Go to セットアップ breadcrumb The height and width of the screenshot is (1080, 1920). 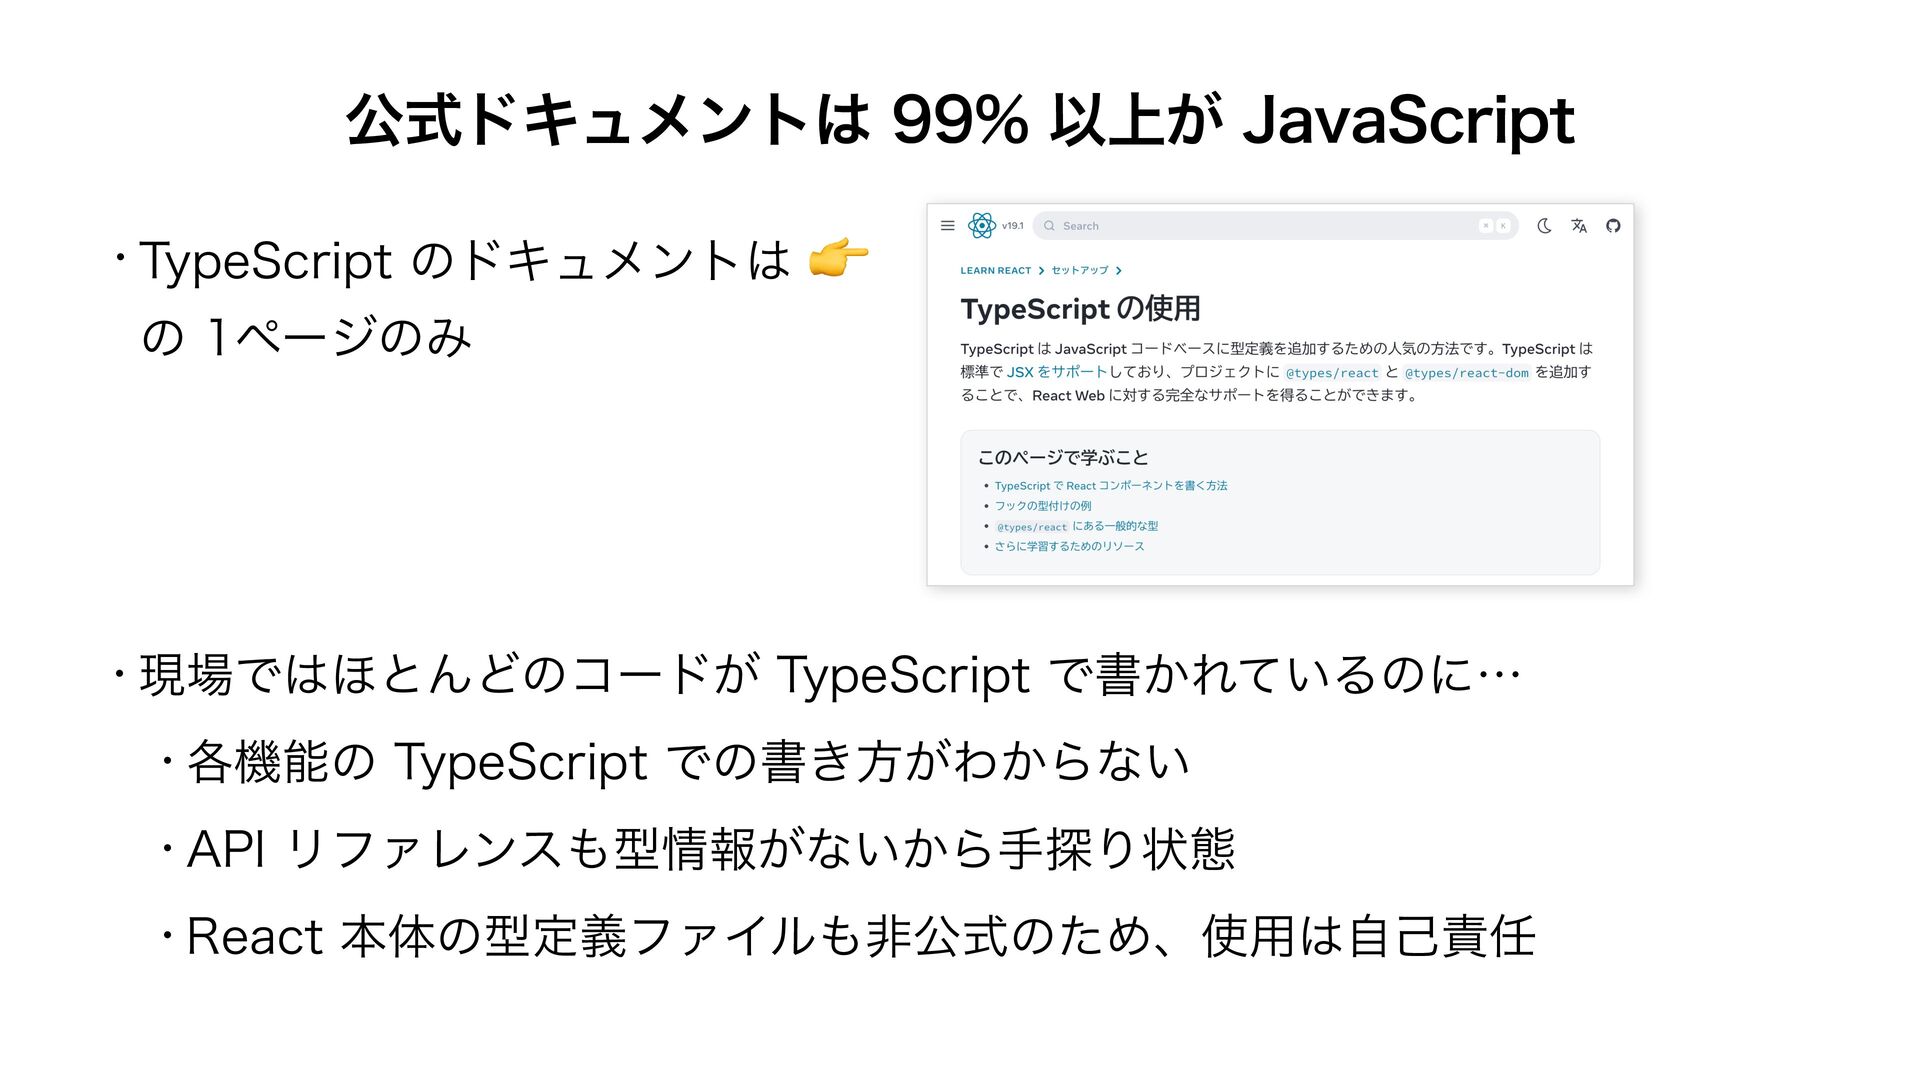(x=1079, y=271)
